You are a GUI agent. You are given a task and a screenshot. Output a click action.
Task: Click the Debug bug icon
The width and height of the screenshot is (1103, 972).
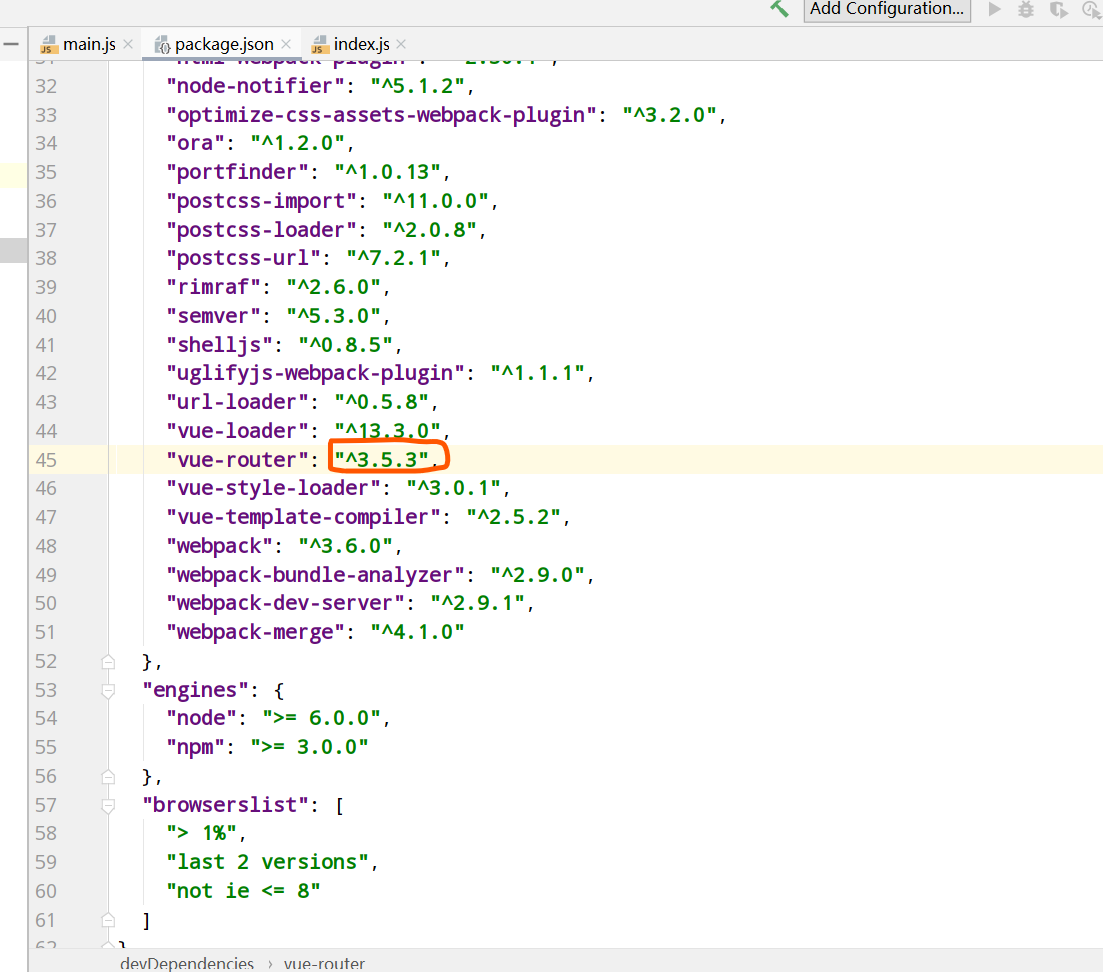1026,9
